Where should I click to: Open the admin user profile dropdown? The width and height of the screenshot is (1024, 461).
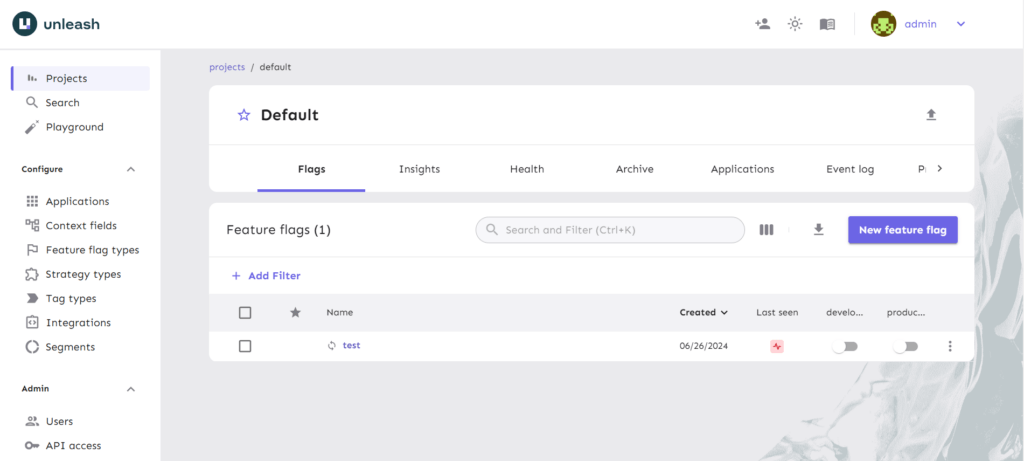[960, 24]
